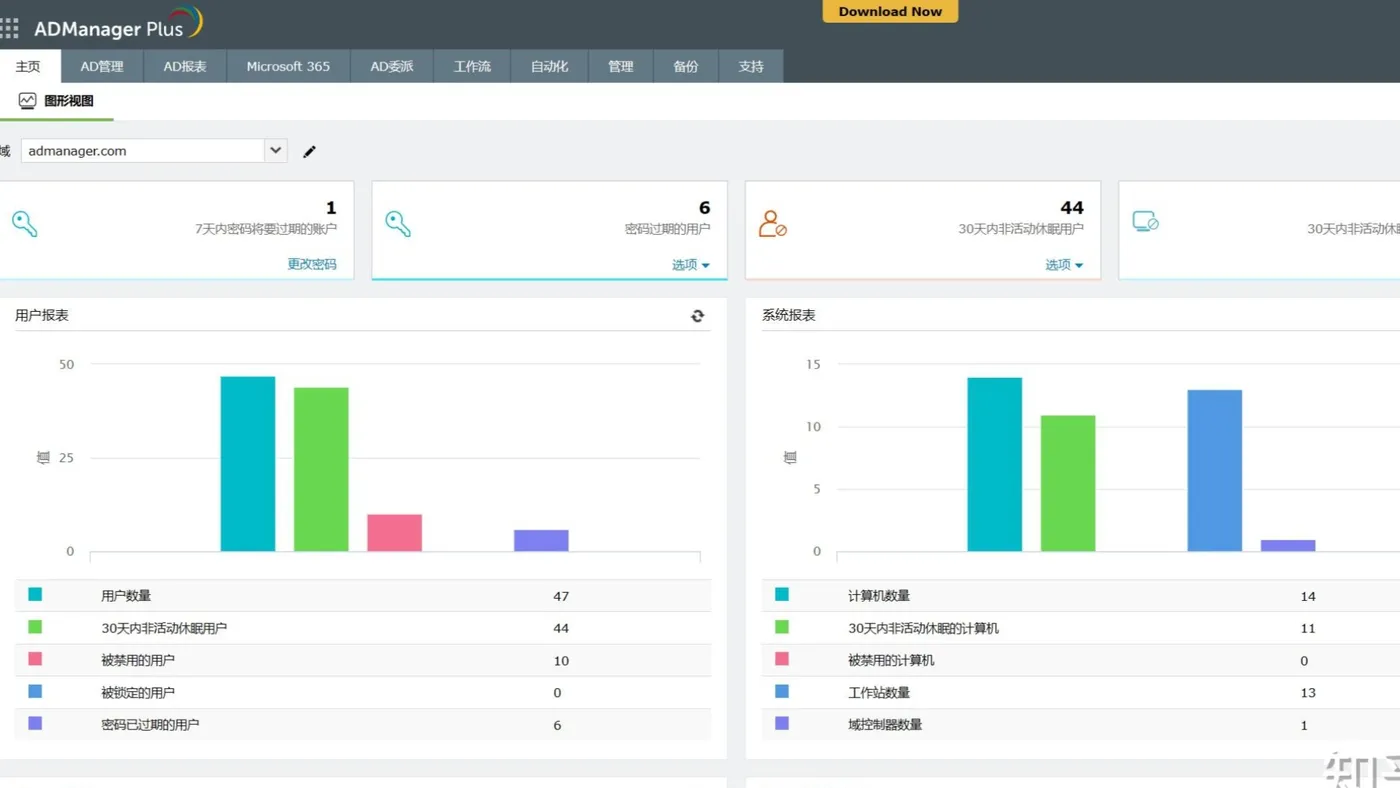Screen dimensions: 1400x788
Task: Open the Microsoft 365 tab
Action: point(288,66)
